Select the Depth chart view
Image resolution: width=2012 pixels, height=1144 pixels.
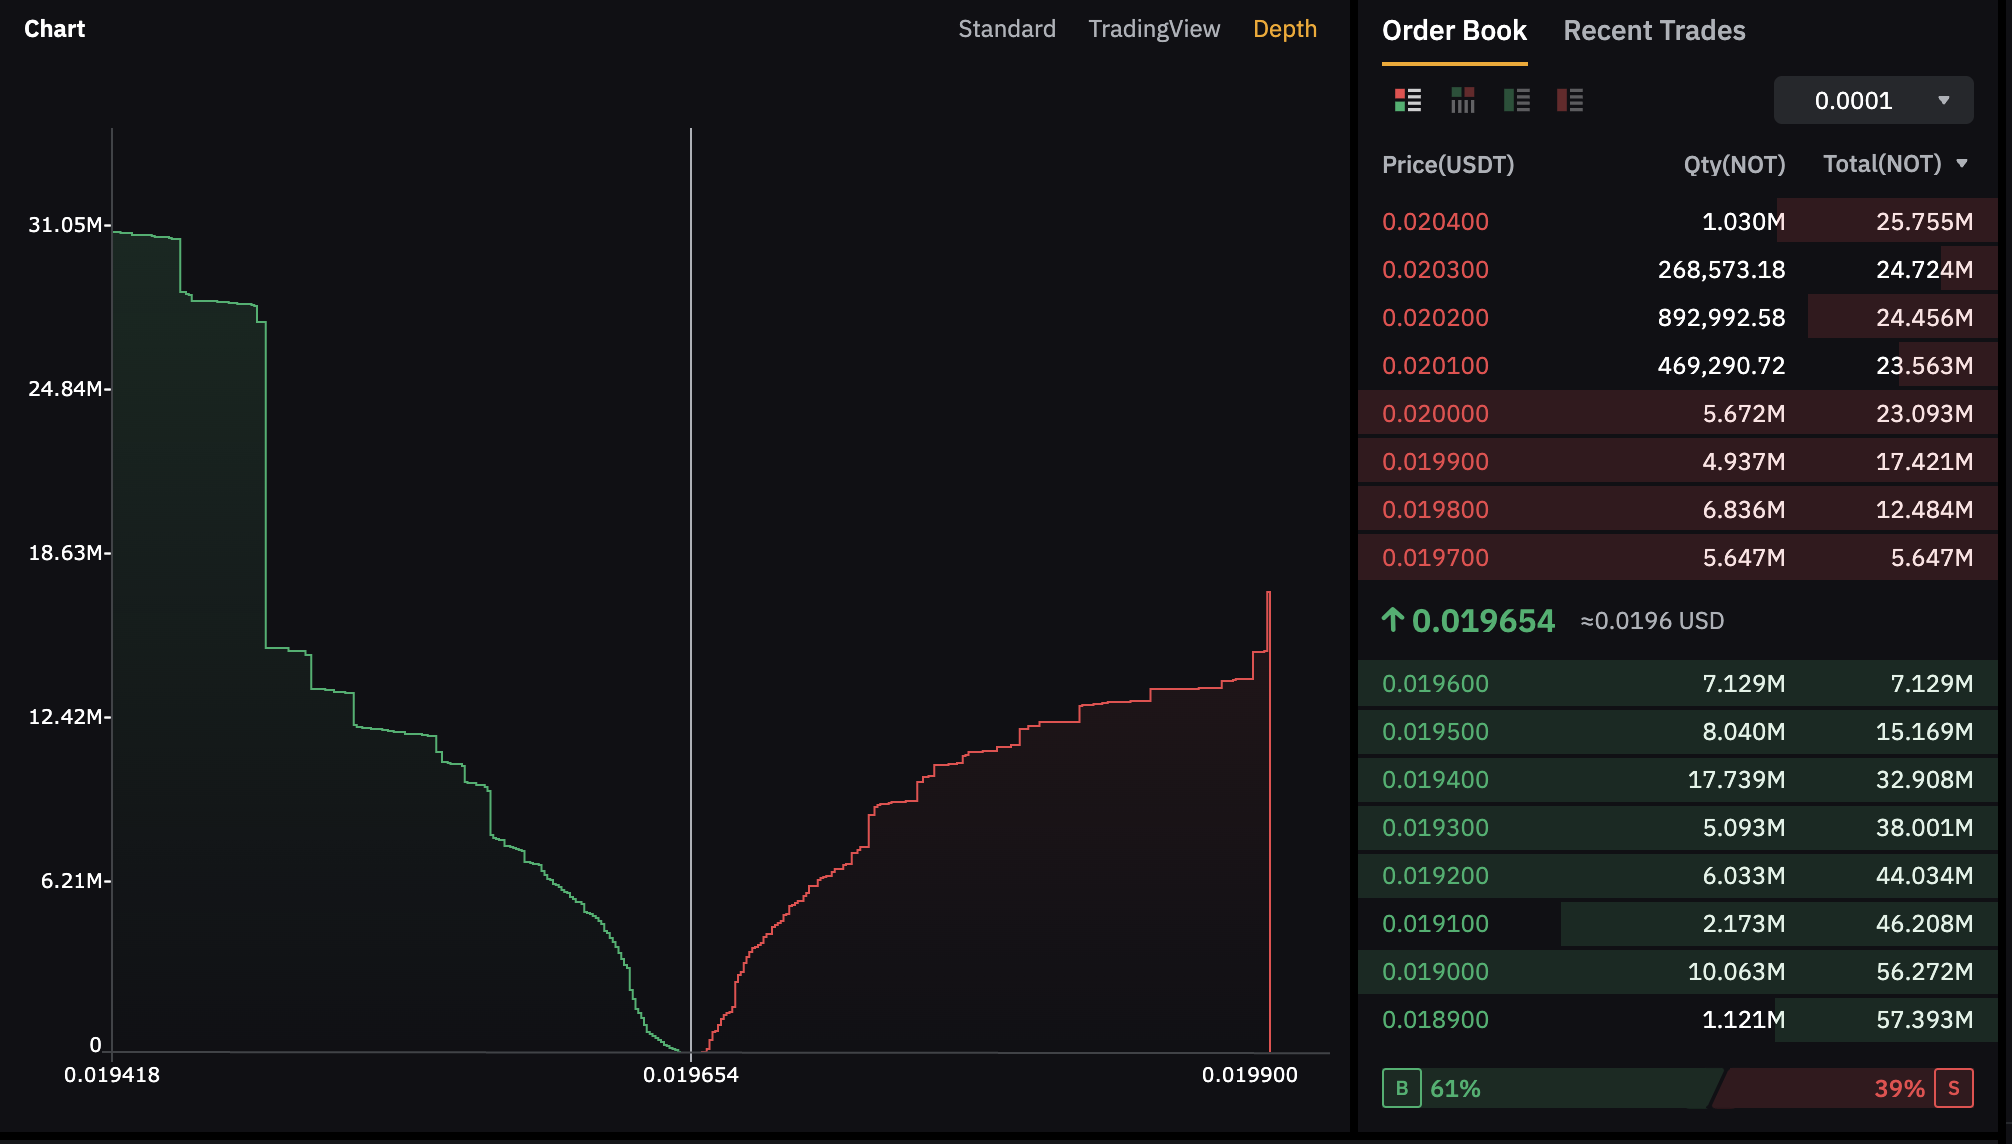[x=1284, y=29]
